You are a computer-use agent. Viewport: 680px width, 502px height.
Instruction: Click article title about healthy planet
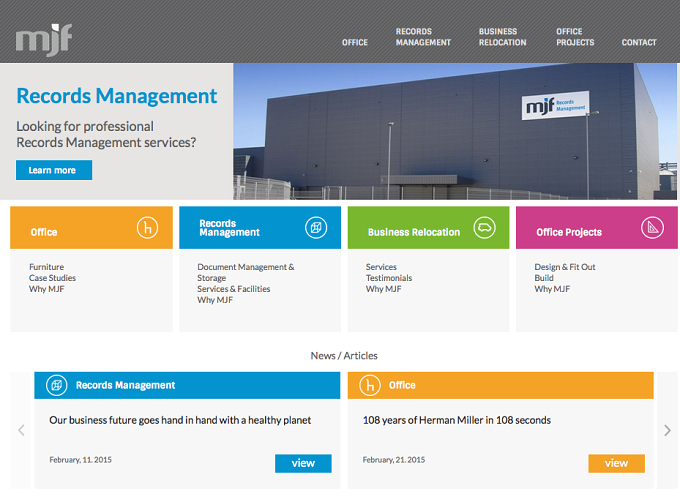[x=180, y=421]
